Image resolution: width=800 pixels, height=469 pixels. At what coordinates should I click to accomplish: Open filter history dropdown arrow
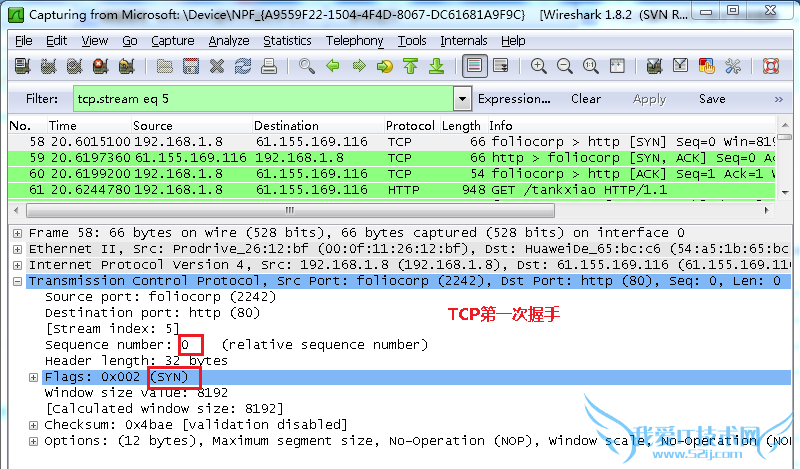(462, 99)
